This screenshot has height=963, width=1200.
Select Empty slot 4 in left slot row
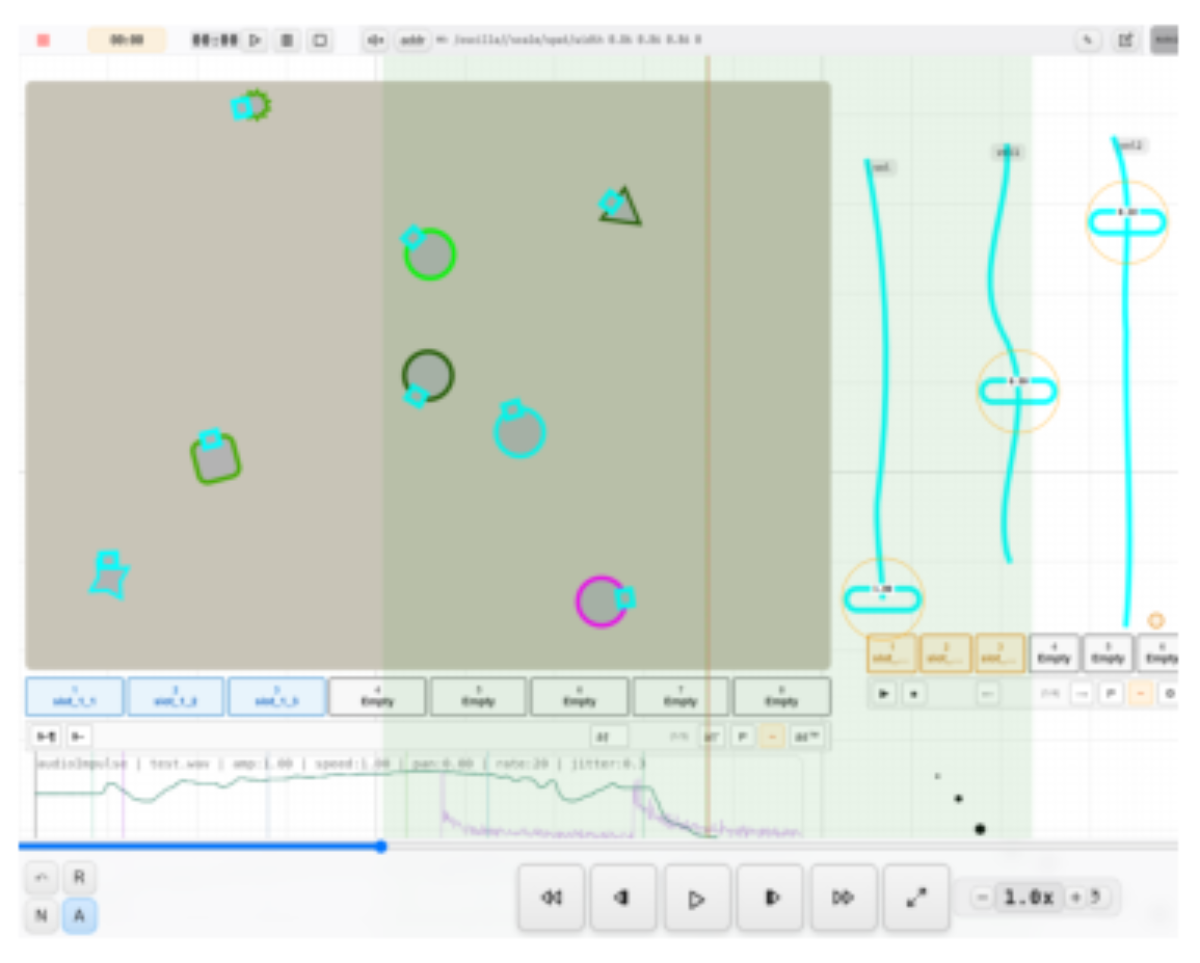[378, 697]
